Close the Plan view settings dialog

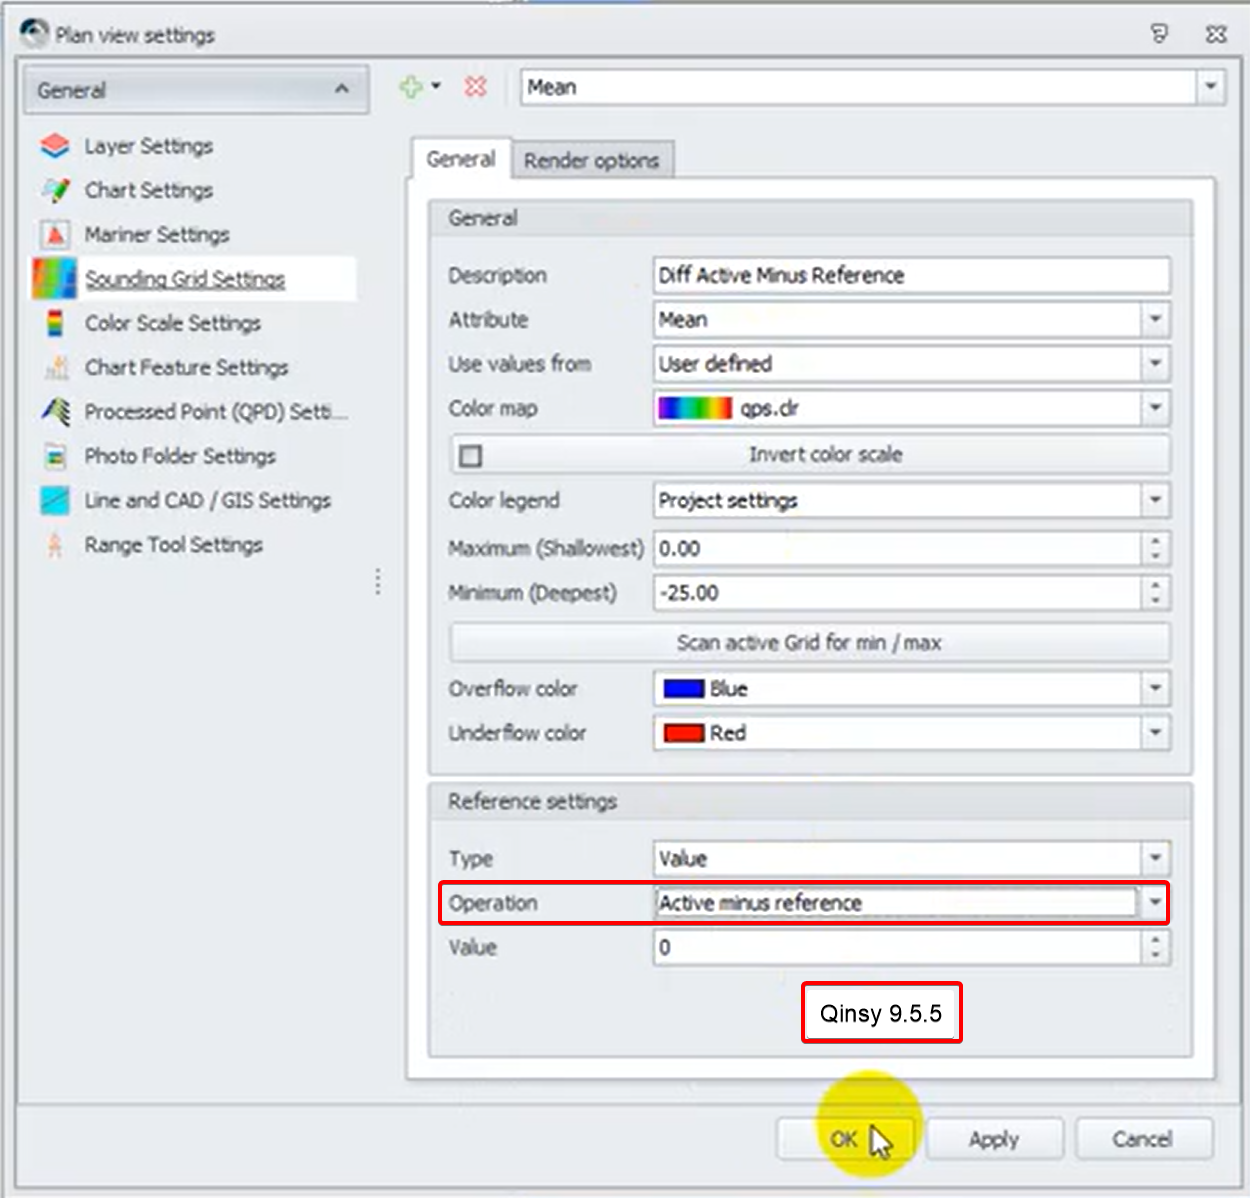pyautogui.click(x=1216, y=34)
